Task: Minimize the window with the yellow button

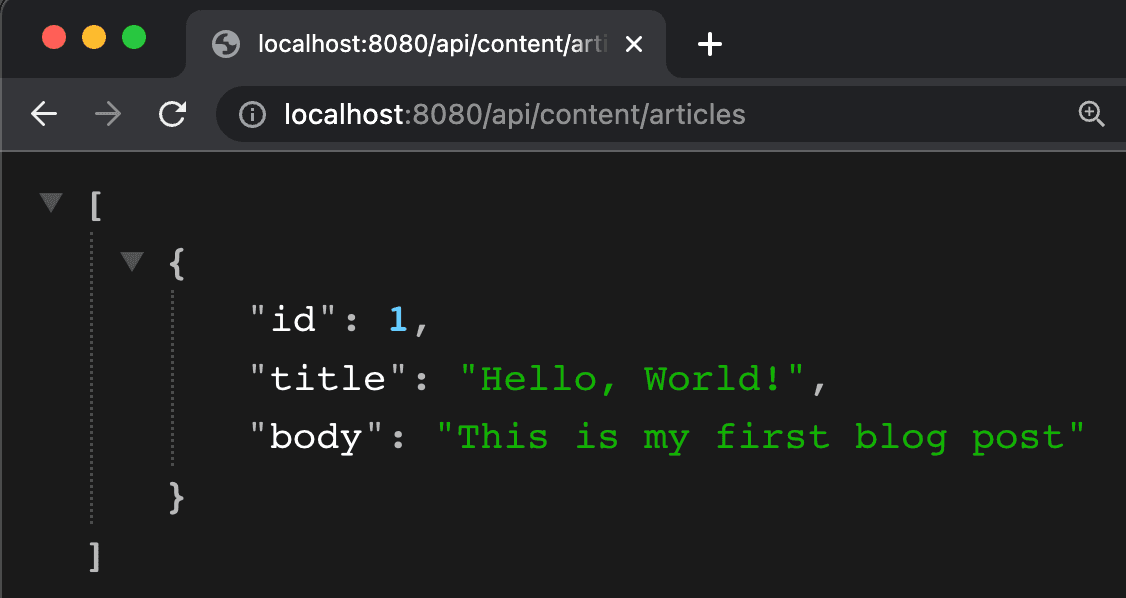Action: coord(93,38)
